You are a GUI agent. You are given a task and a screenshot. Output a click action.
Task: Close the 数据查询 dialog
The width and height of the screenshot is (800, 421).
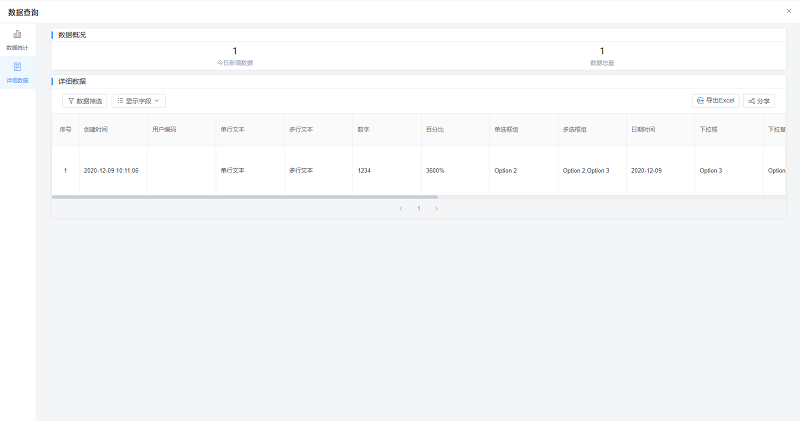[x=789, y=10]
